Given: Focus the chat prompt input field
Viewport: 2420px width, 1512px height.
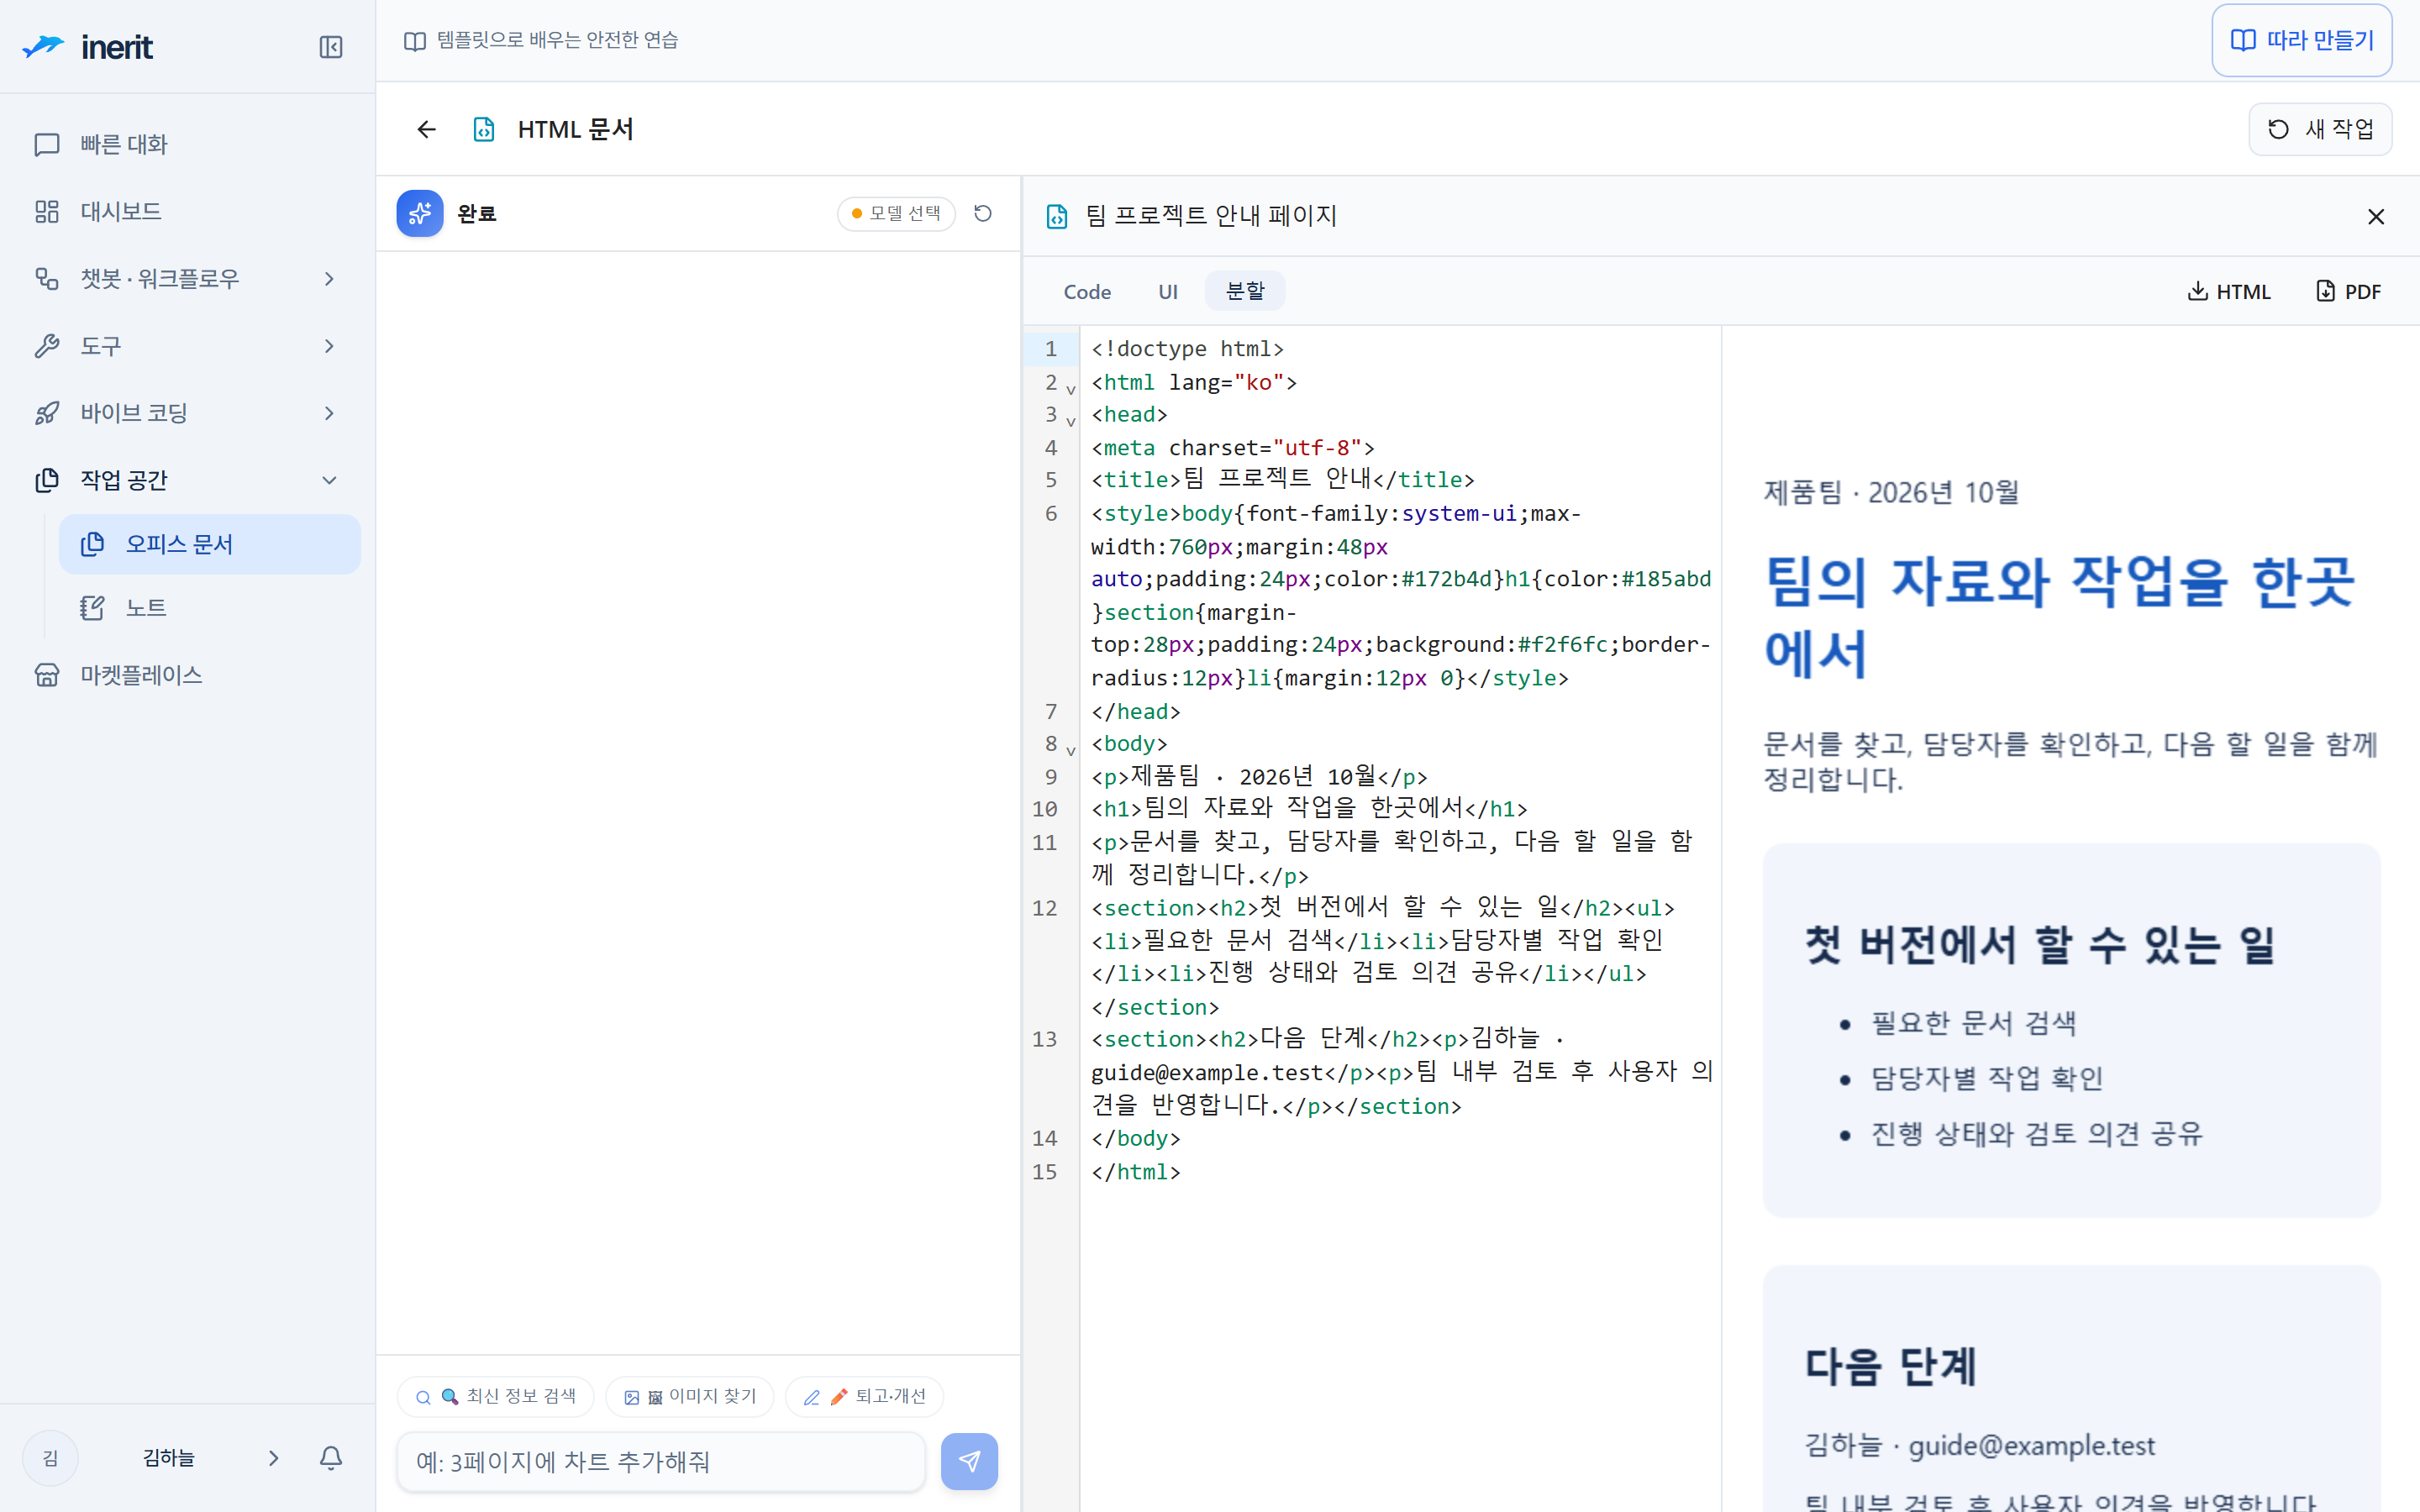Looking at the screenshot, I should pyautogui.click(x=661, y=1461).
